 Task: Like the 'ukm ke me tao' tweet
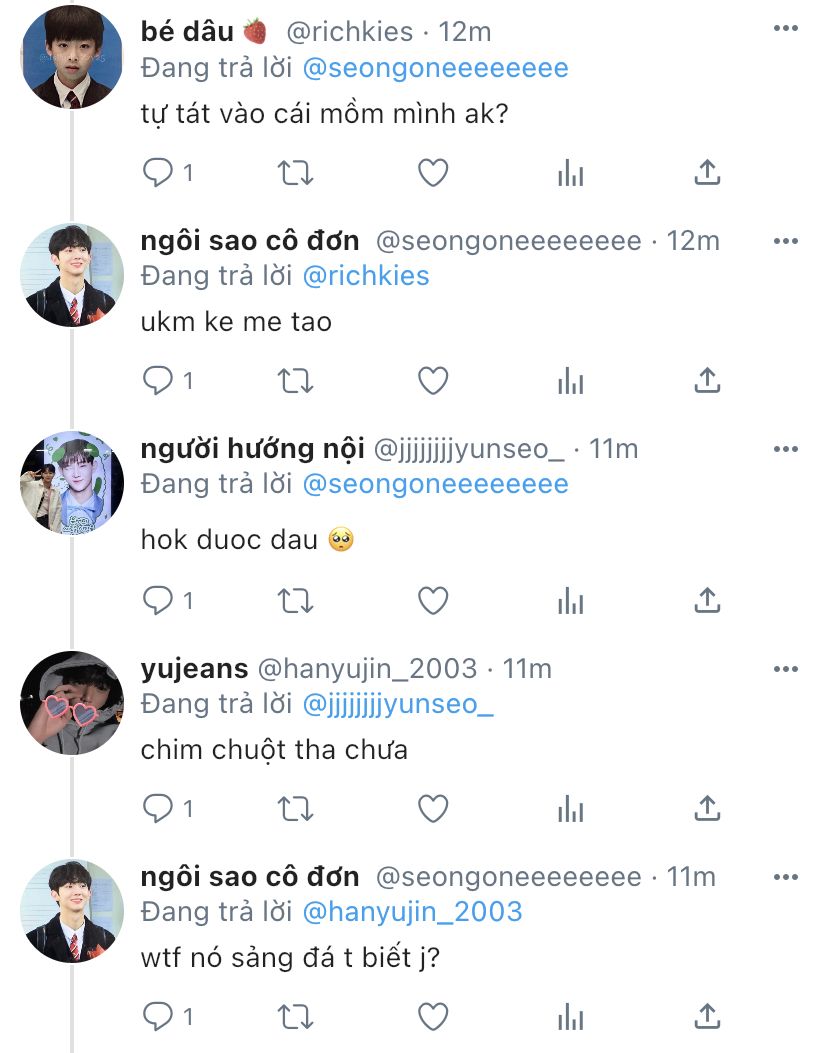click(433, 381)
